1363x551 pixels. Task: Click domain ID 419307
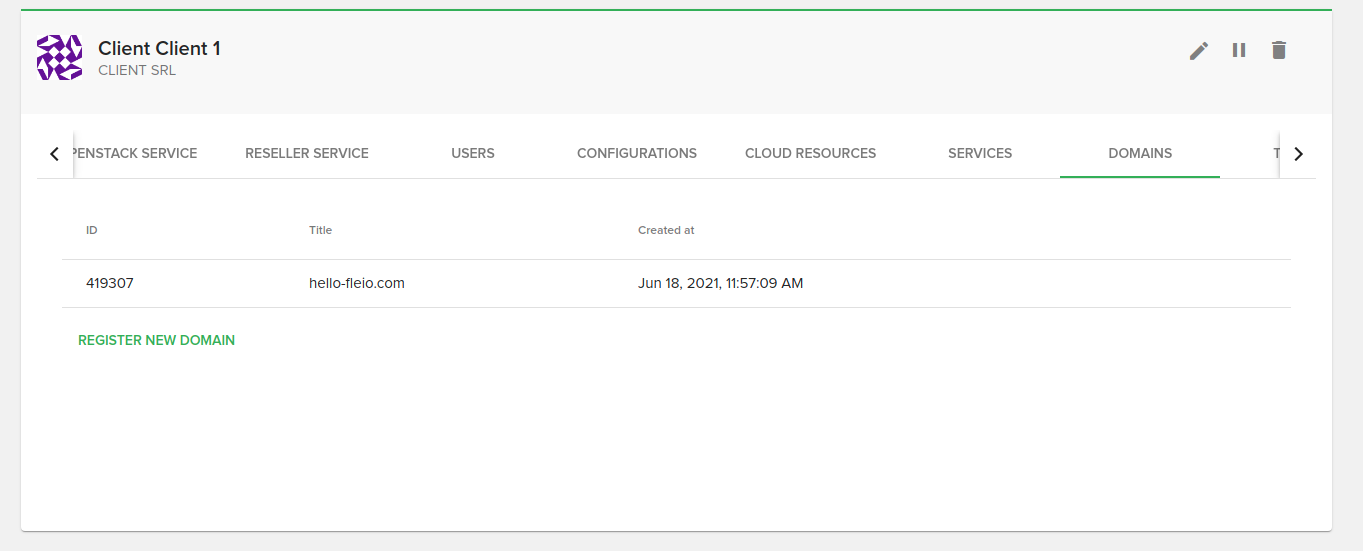110,283
